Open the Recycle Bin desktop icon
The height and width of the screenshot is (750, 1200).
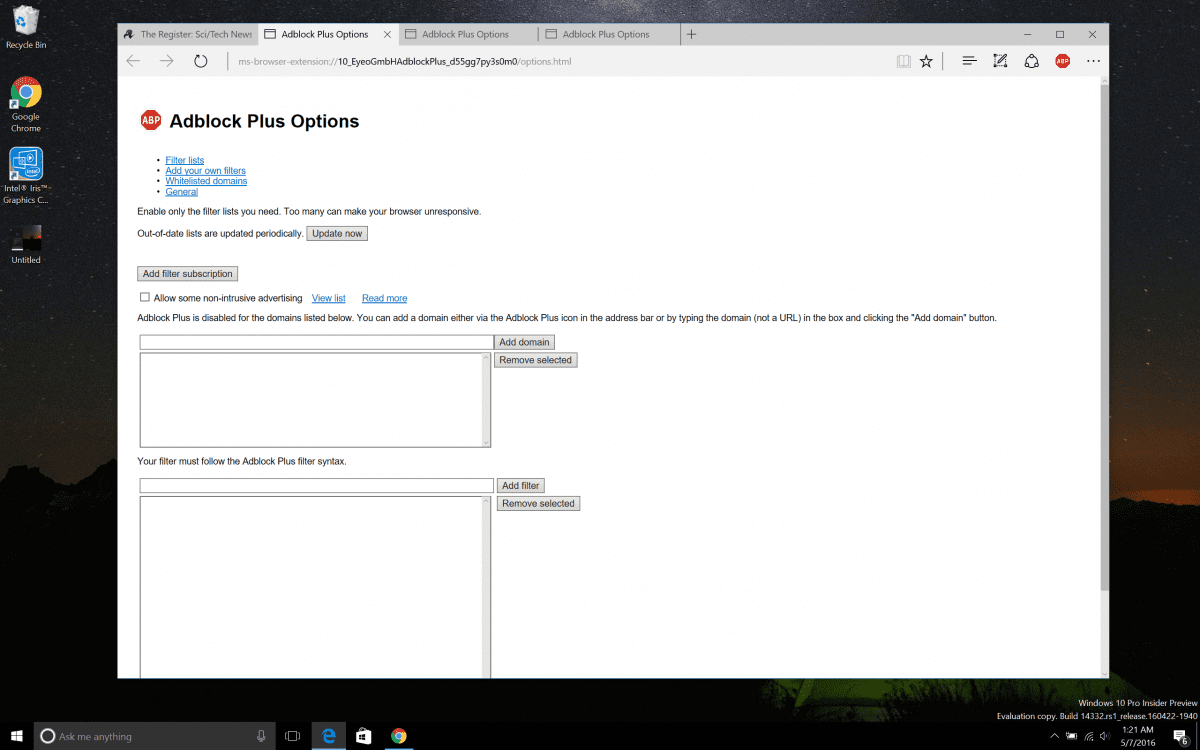26,27
